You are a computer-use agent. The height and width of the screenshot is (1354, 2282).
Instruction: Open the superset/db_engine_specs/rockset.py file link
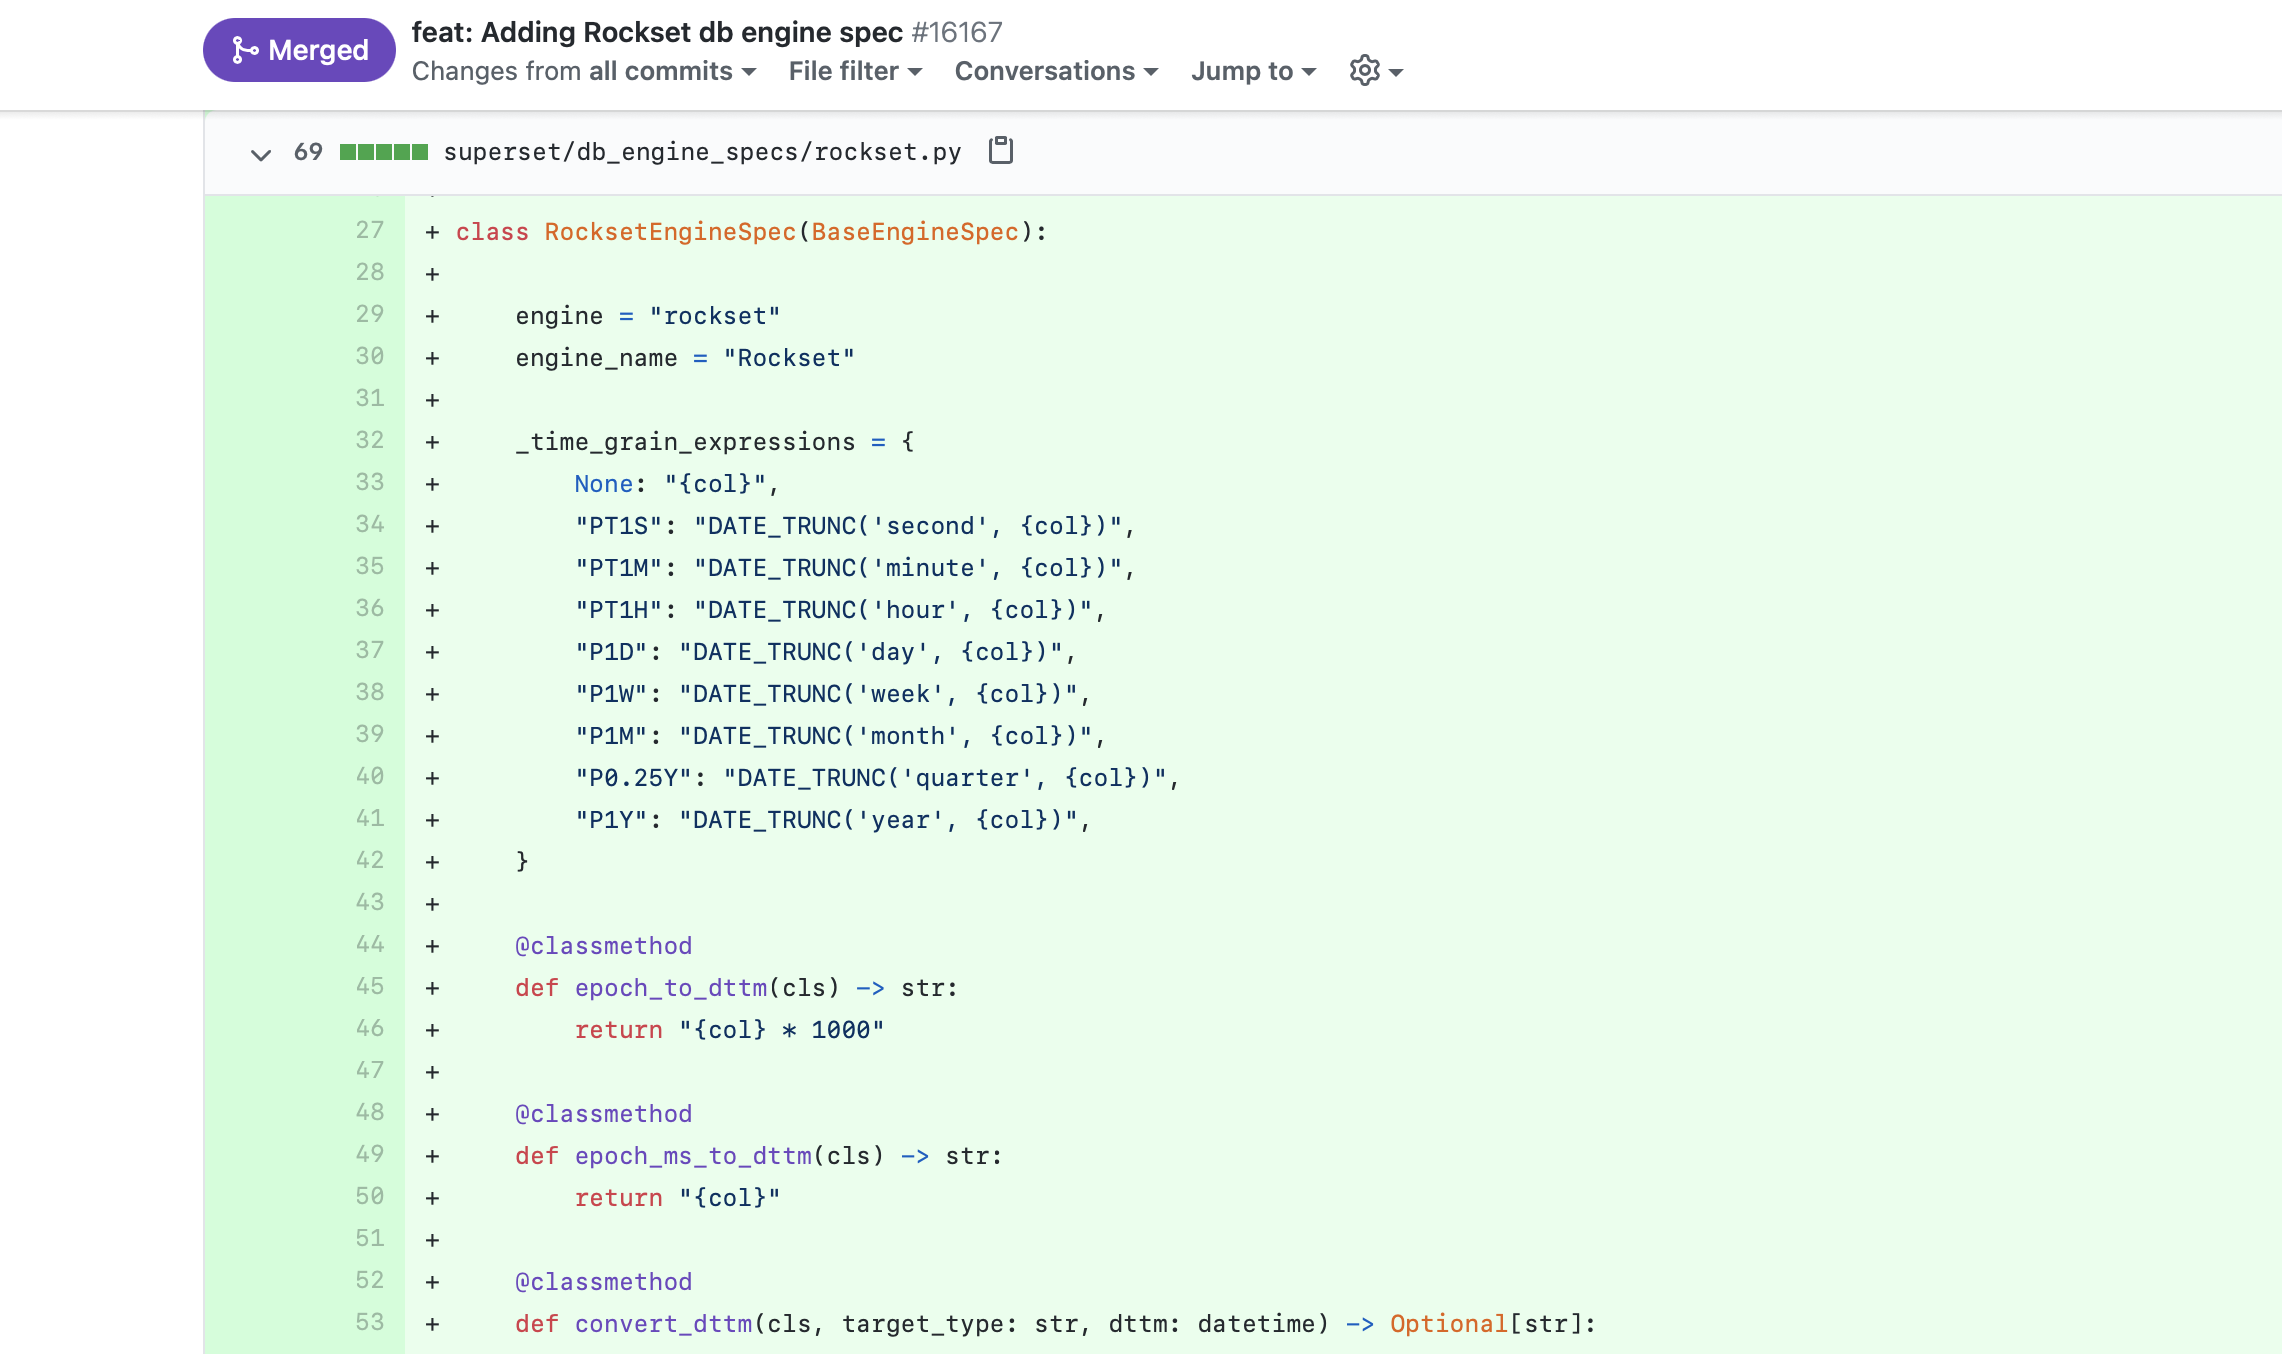coord(702,151)
